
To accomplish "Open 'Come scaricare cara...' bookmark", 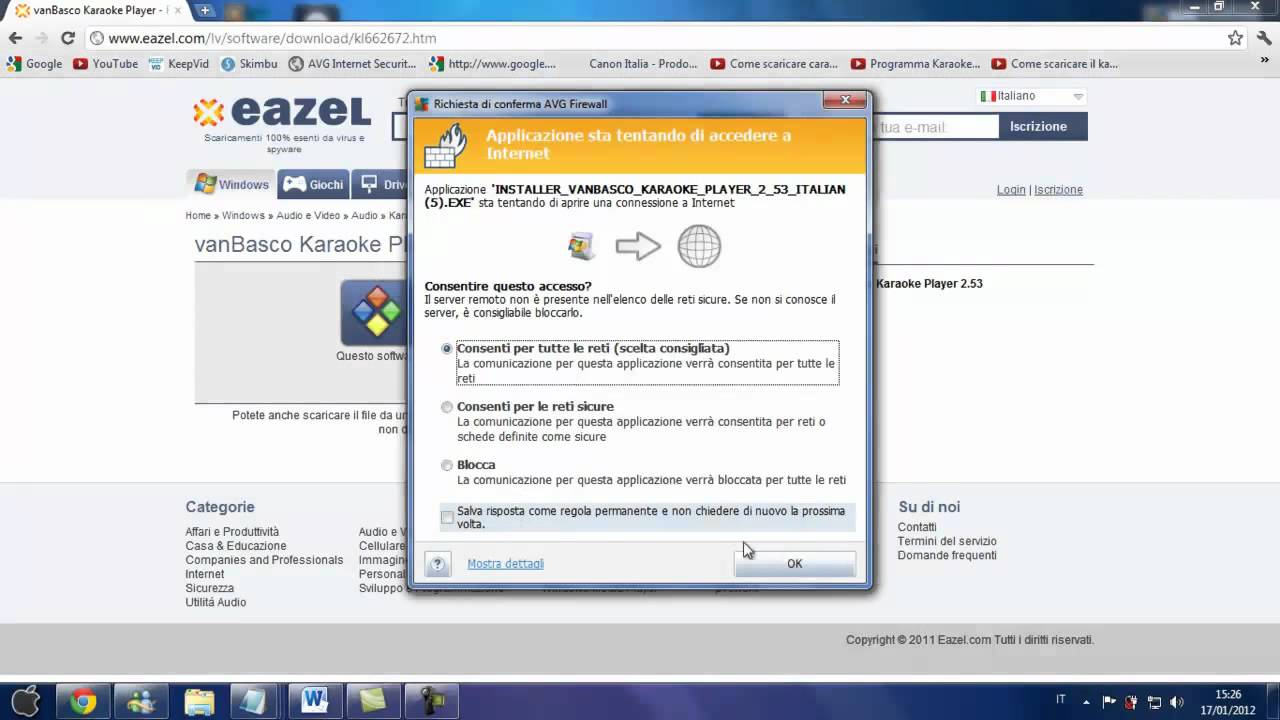I will [x=774, y=63].
